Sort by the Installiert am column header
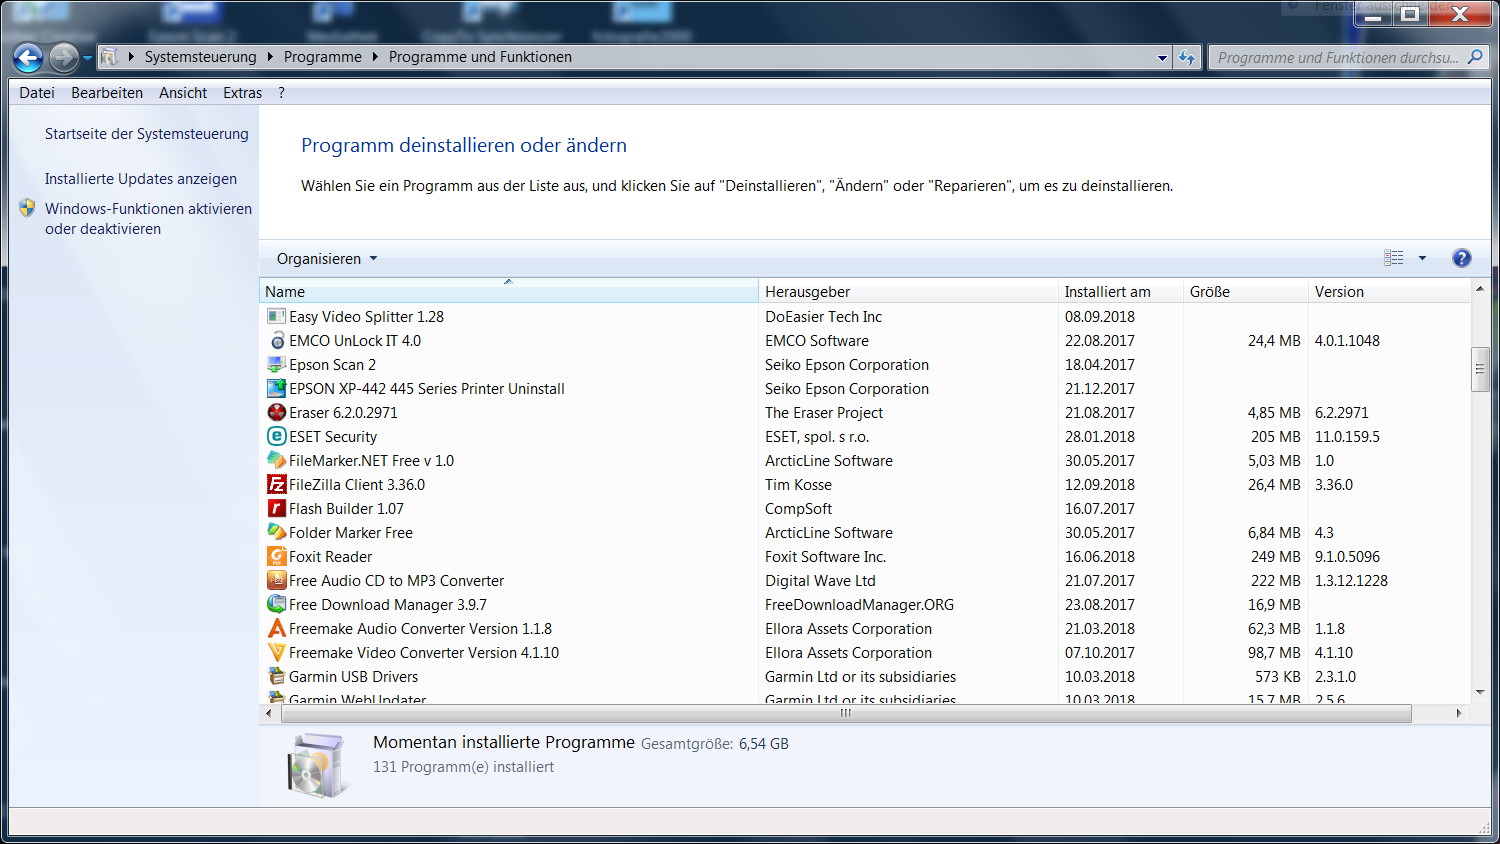The image size is (1500, 844). tap(1120, 292)
